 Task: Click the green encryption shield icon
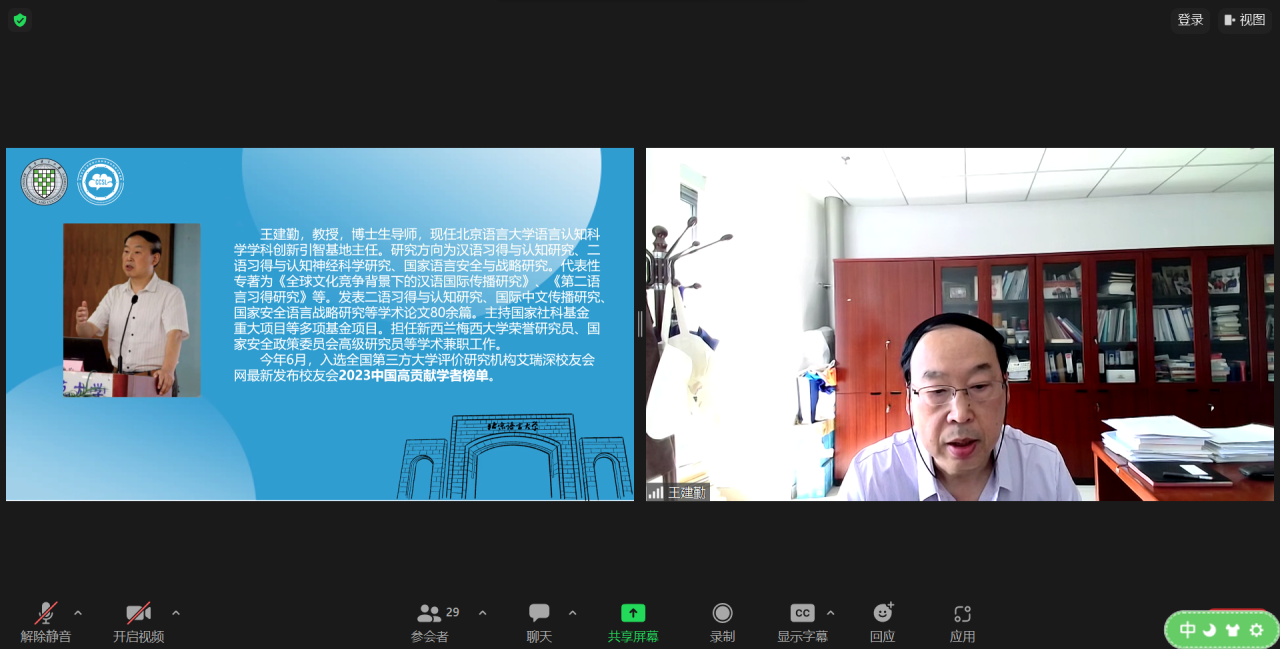[x=20, y=20]
